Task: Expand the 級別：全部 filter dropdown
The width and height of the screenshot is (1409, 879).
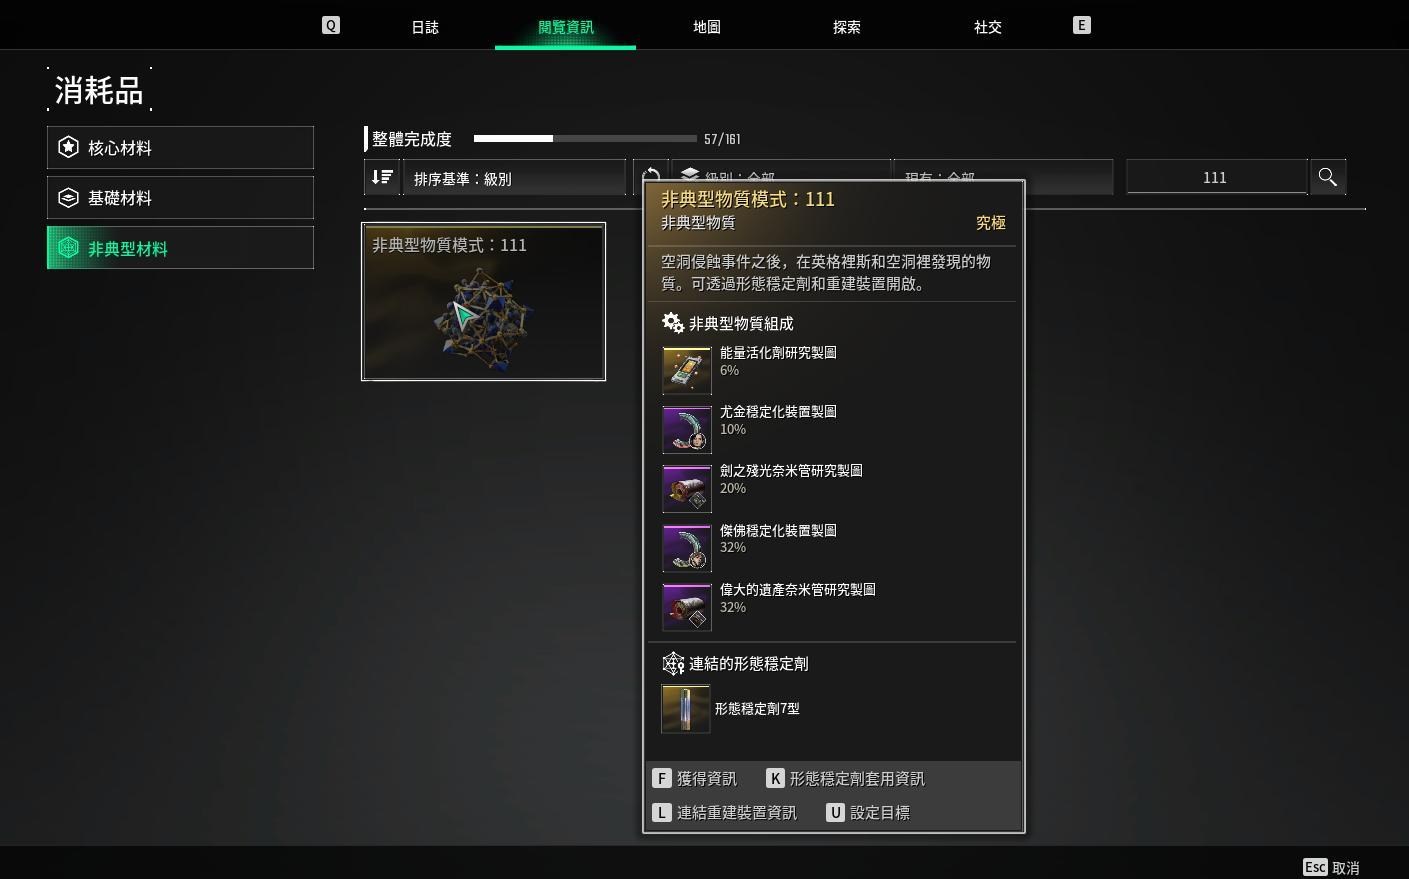Action: click(x=781, y=170)
